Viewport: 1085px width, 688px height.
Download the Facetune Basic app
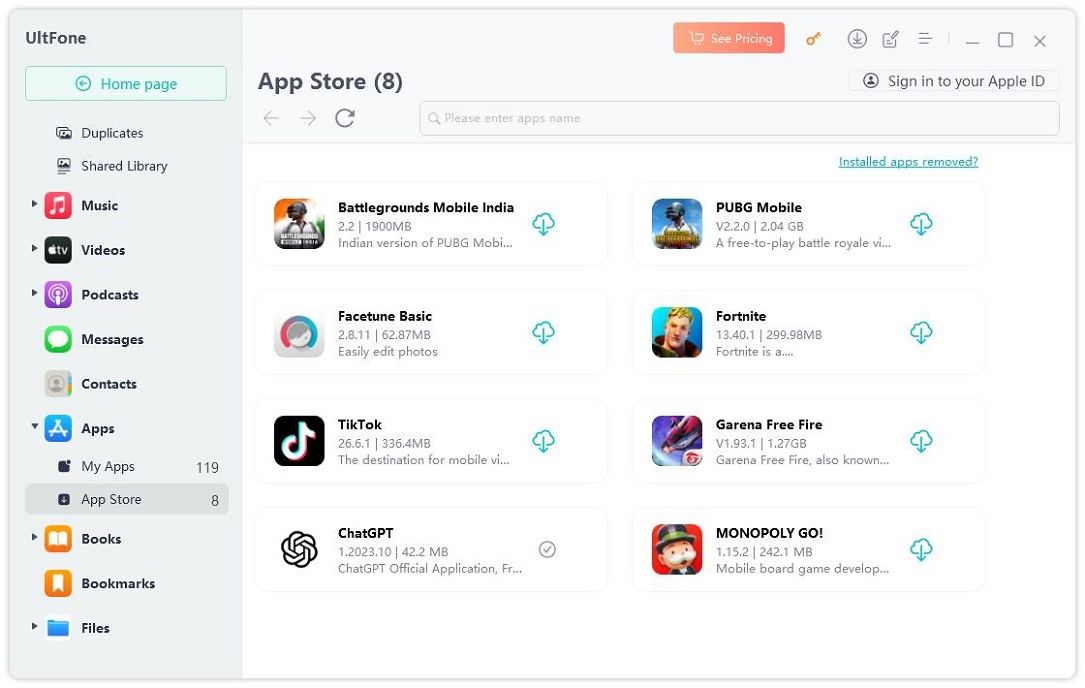pyautogui.click(x=543, y=332)
